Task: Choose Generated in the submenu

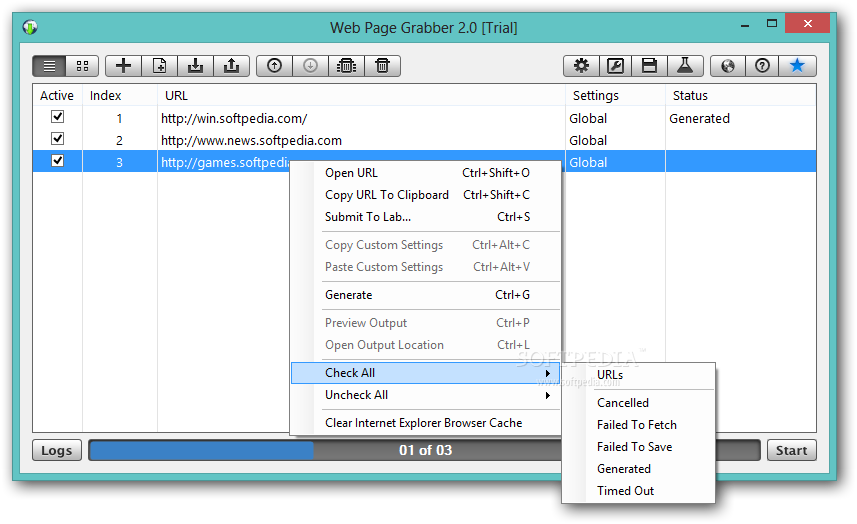Action: pyautogui.click(x=638, y=469)
